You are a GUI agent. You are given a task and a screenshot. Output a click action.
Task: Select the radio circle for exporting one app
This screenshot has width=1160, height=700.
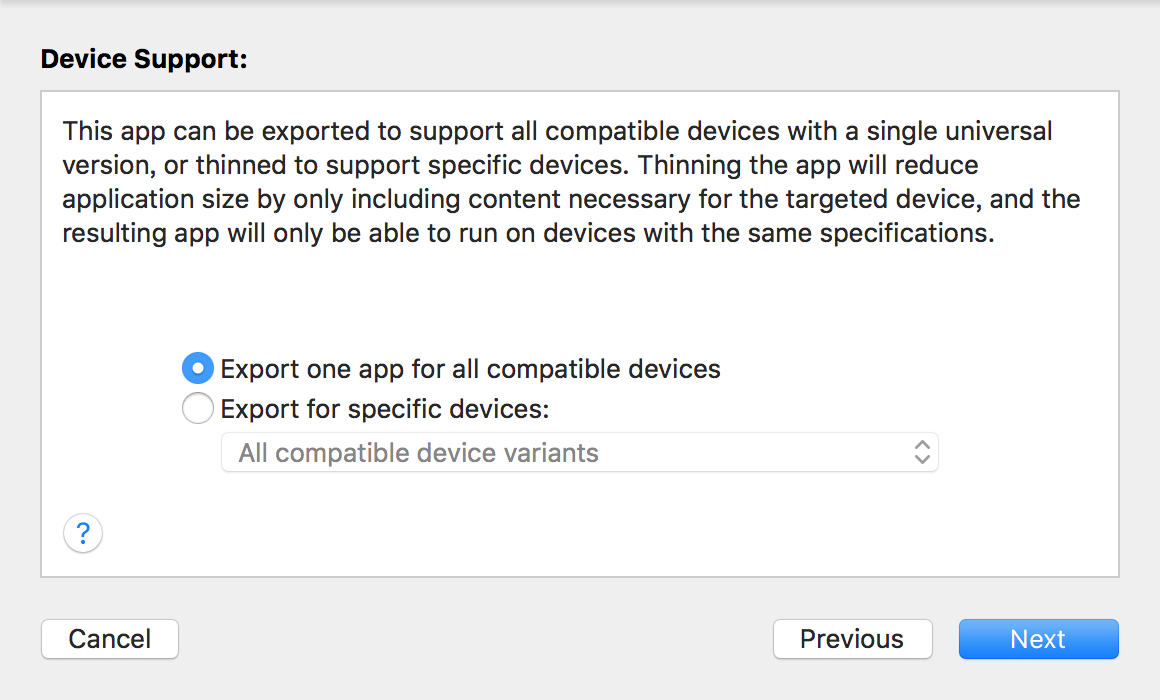198,369
